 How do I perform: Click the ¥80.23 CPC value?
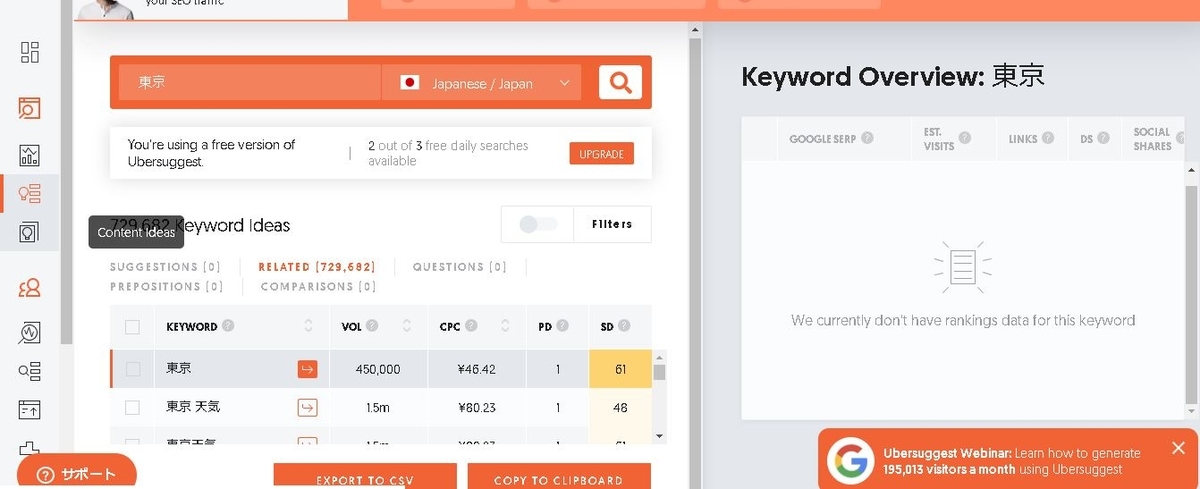pyautogui.click(x=477, y=407)
